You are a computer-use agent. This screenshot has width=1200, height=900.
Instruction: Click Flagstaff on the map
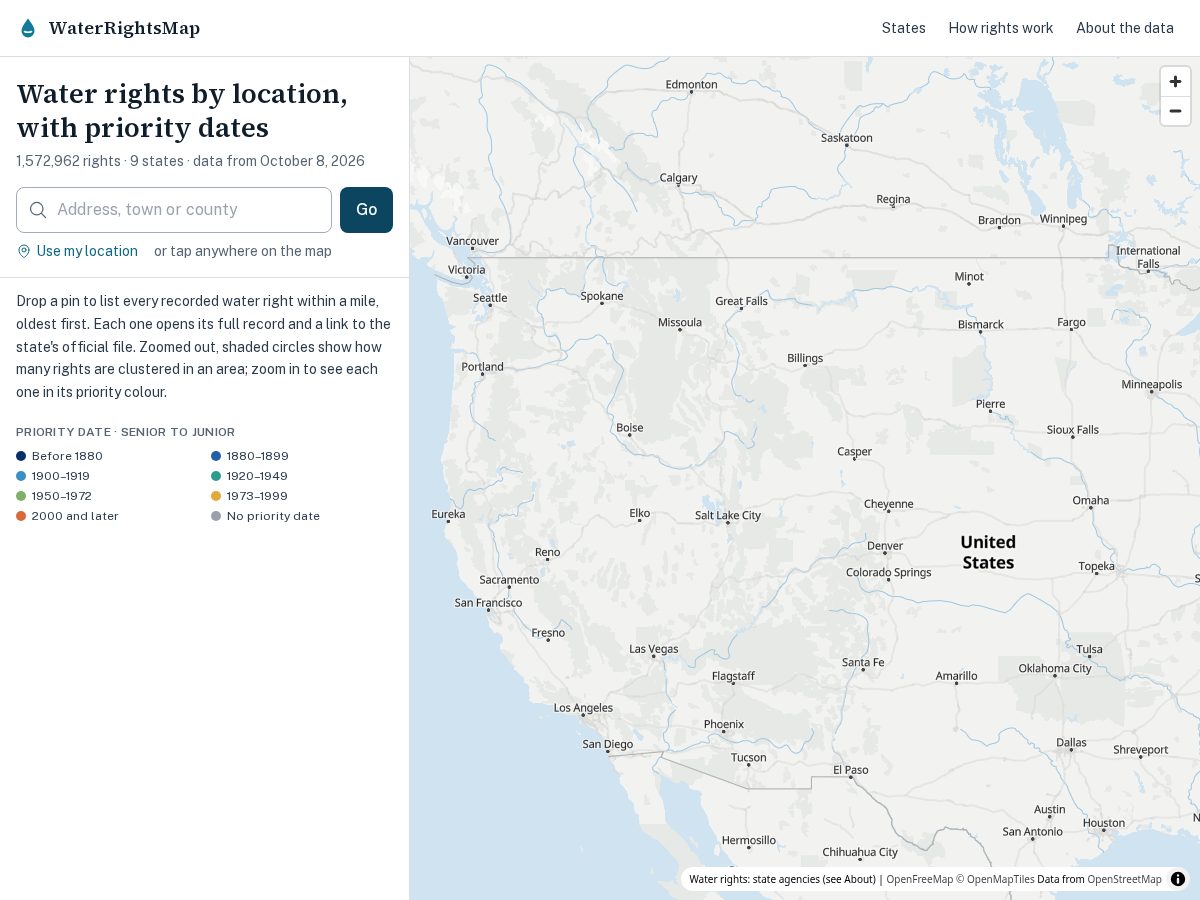click(x=733, y=676)
